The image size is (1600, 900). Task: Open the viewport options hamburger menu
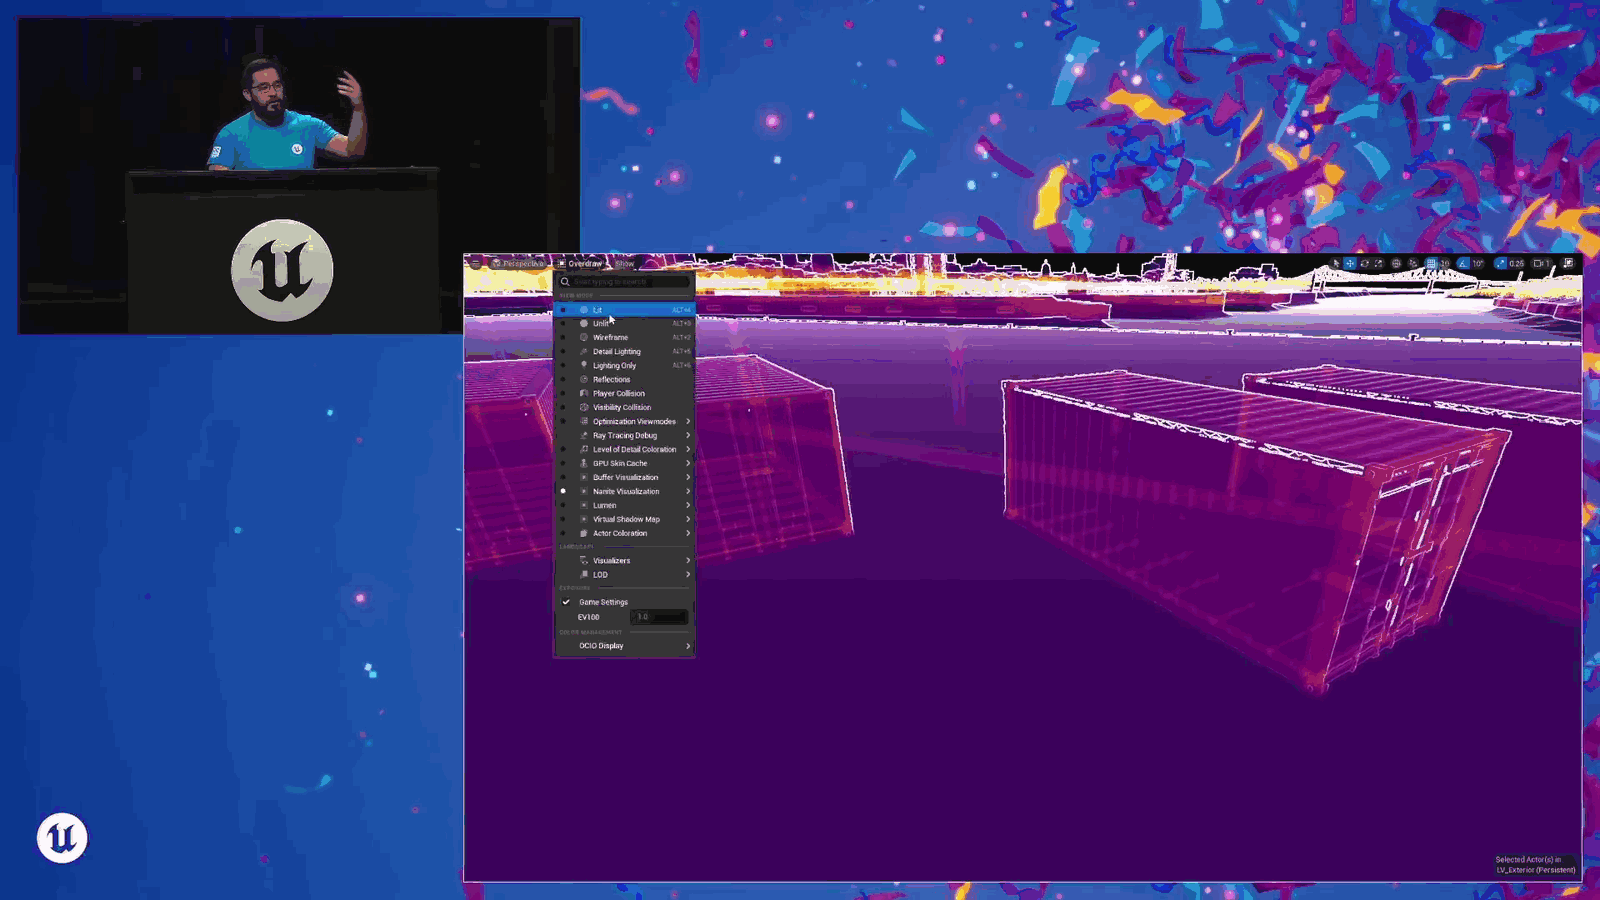coord(475,263)
